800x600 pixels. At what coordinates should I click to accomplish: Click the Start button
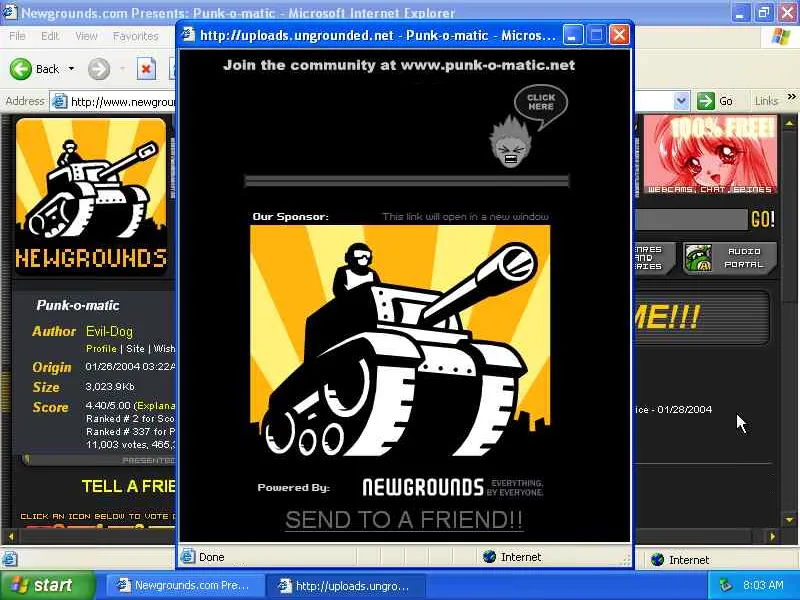tap(47, 585)
